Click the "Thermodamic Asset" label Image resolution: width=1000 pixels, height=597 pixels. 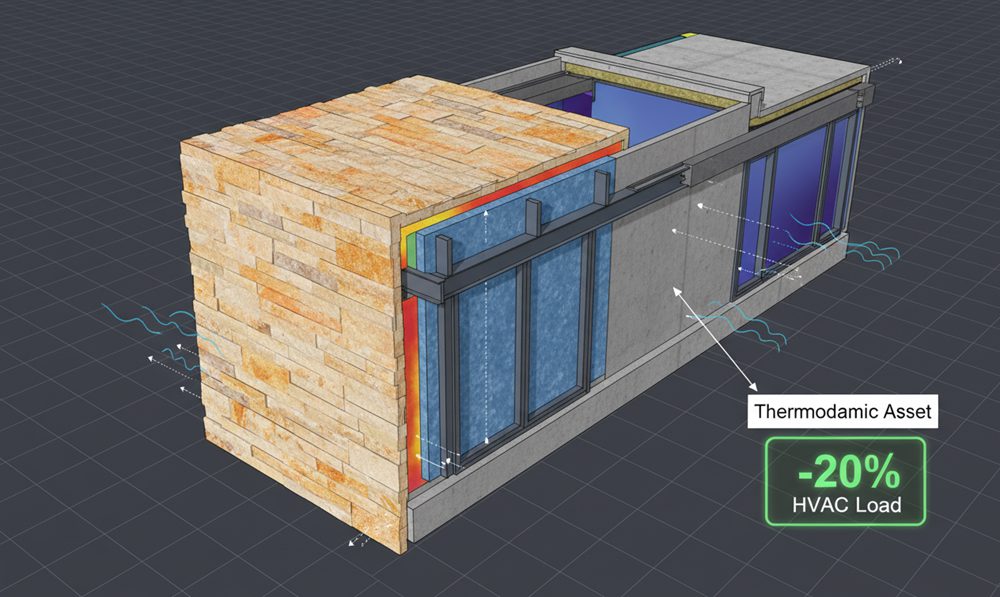pyautogui.click(x=843, y=411)
